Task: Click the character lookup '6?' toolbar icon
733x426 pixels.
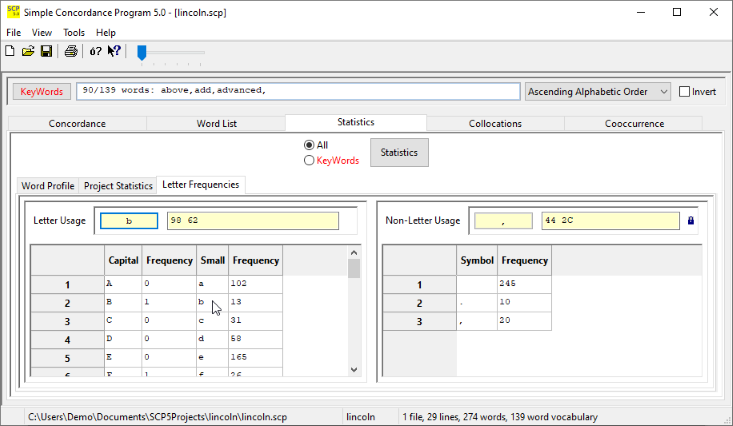Action: 96,51
